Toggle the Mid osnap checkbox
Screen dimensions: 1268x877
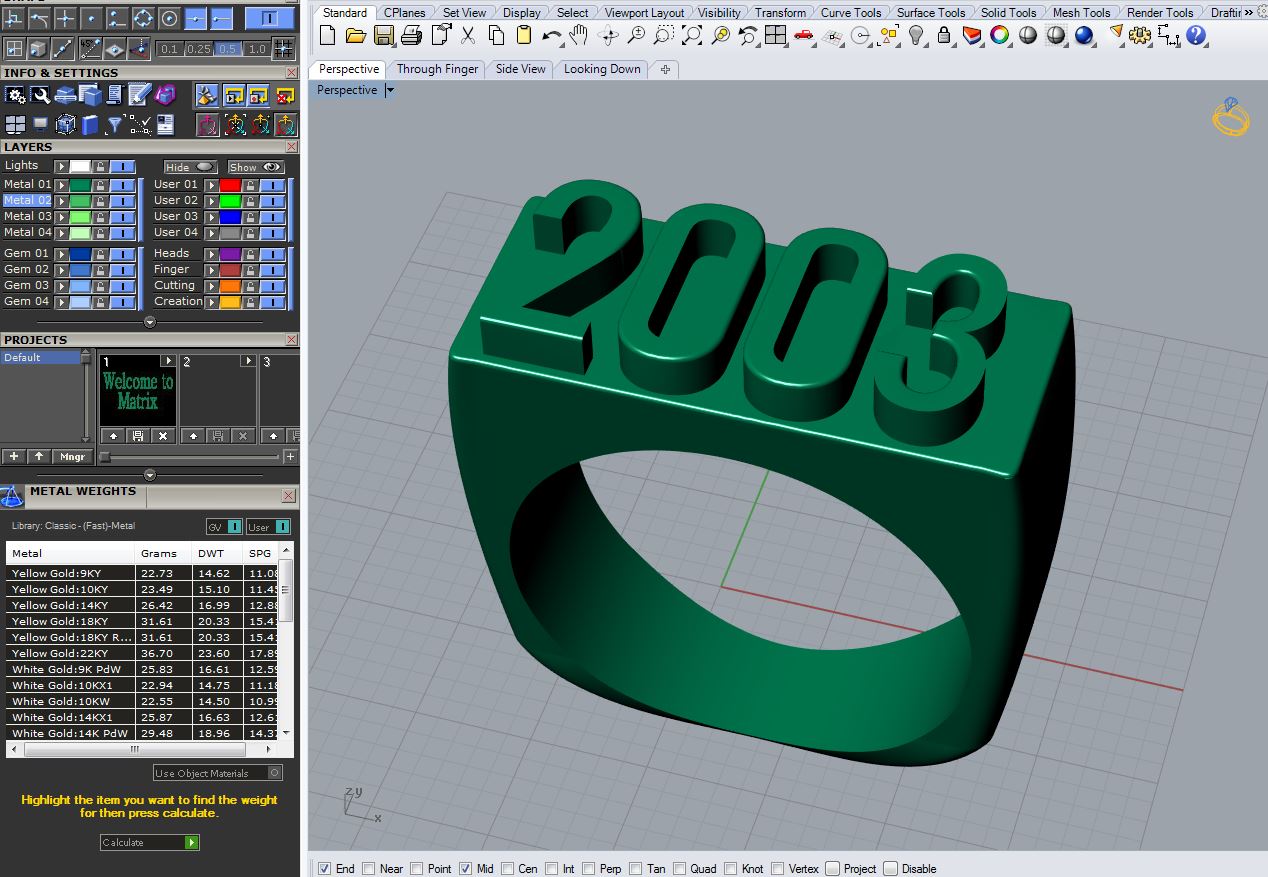[465, 868]
